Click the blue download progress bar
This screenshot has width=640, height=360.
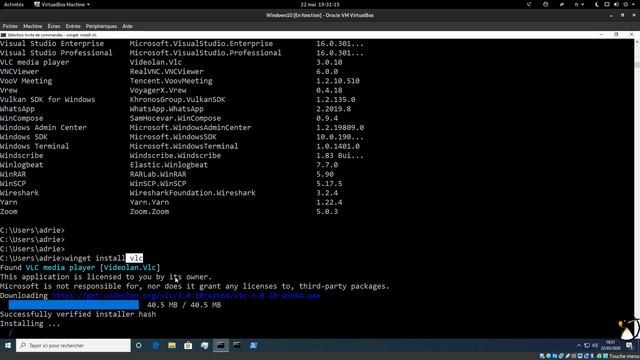click(x=73, y=305)
